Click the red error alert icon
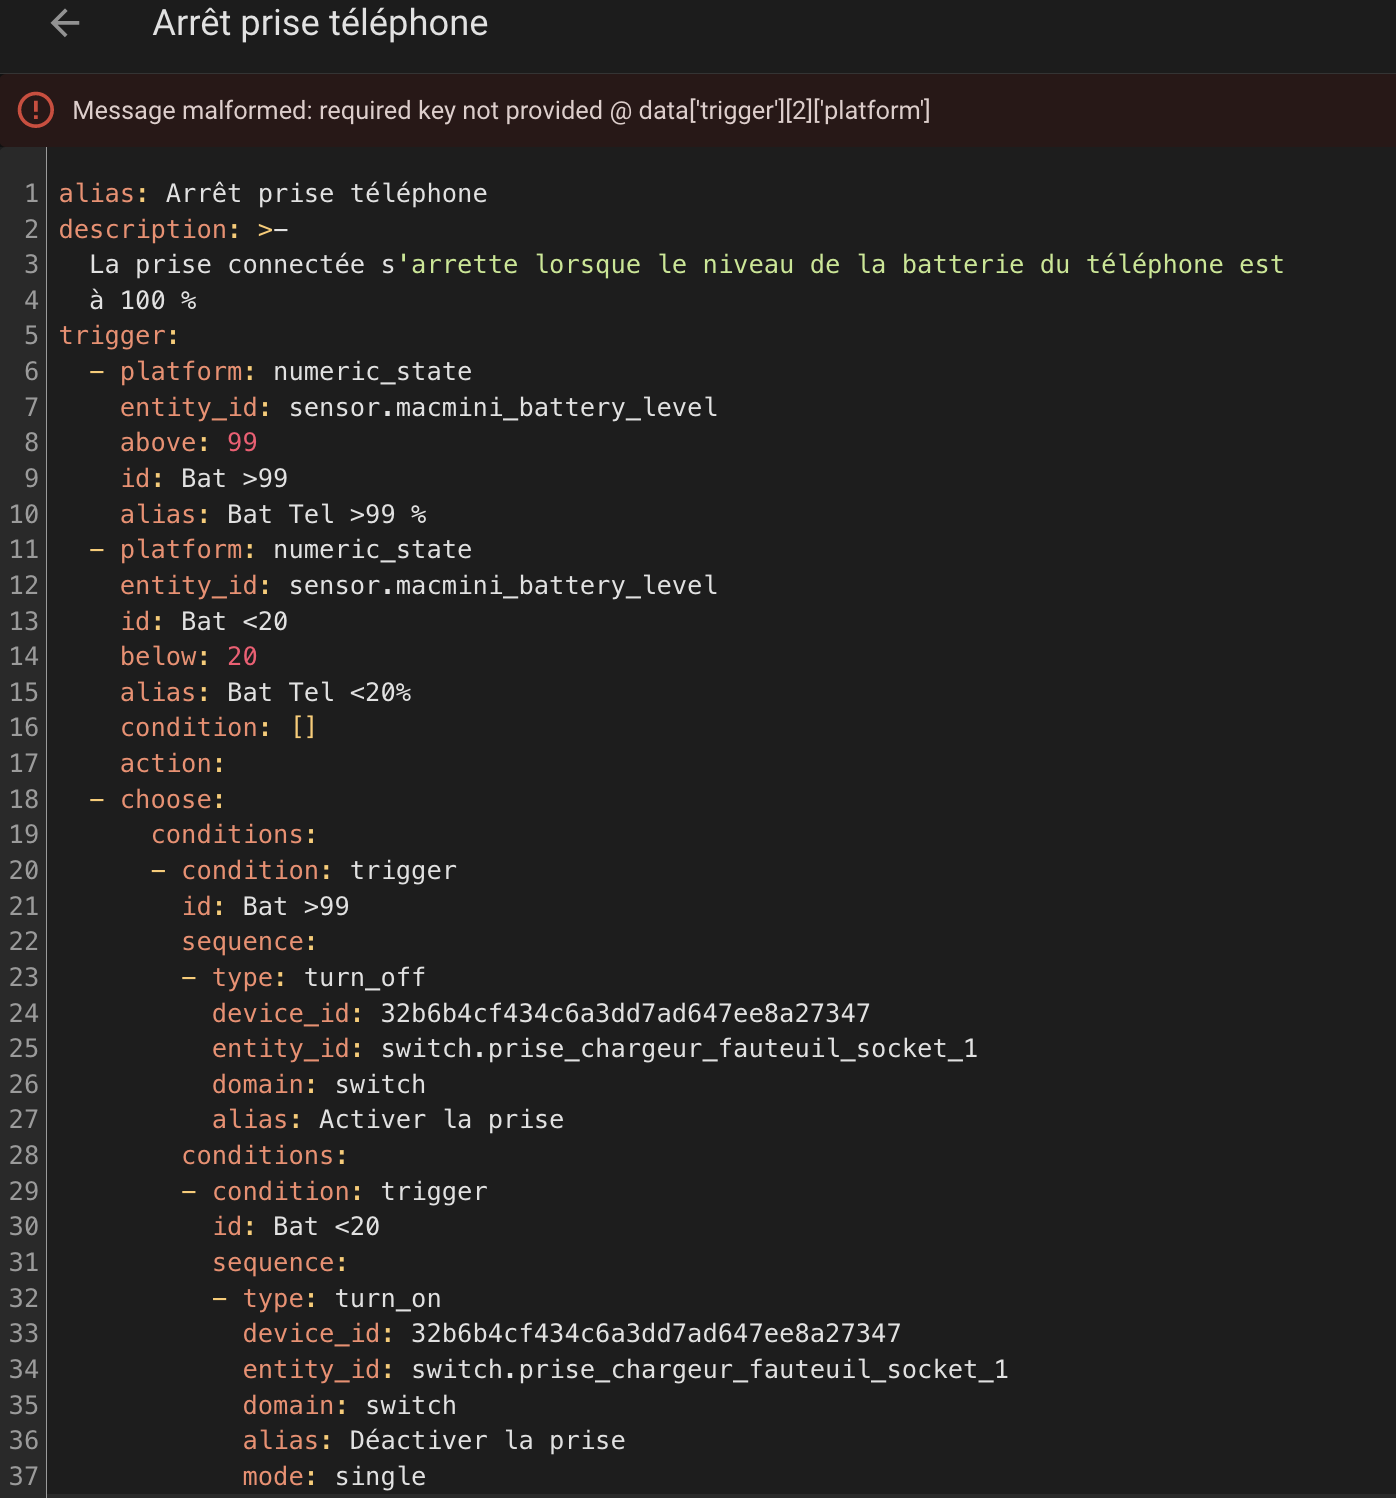1396x1498 pixels. tap(36, 110)
